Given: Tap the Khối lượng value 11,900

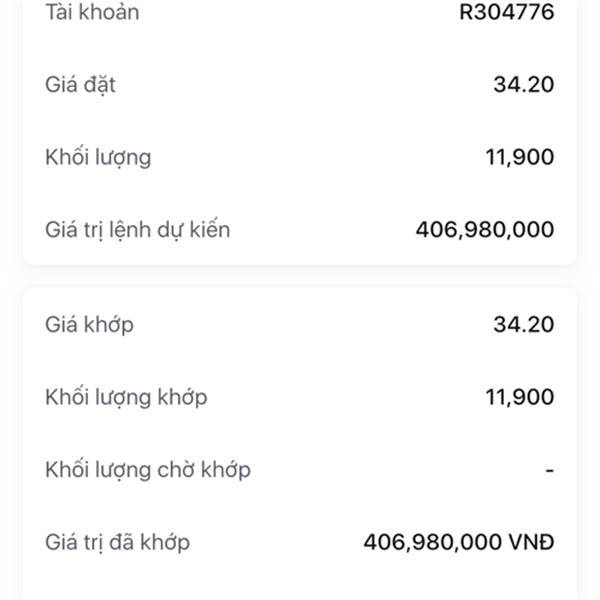Looking at the screenshot, I should tap(519, 157).
